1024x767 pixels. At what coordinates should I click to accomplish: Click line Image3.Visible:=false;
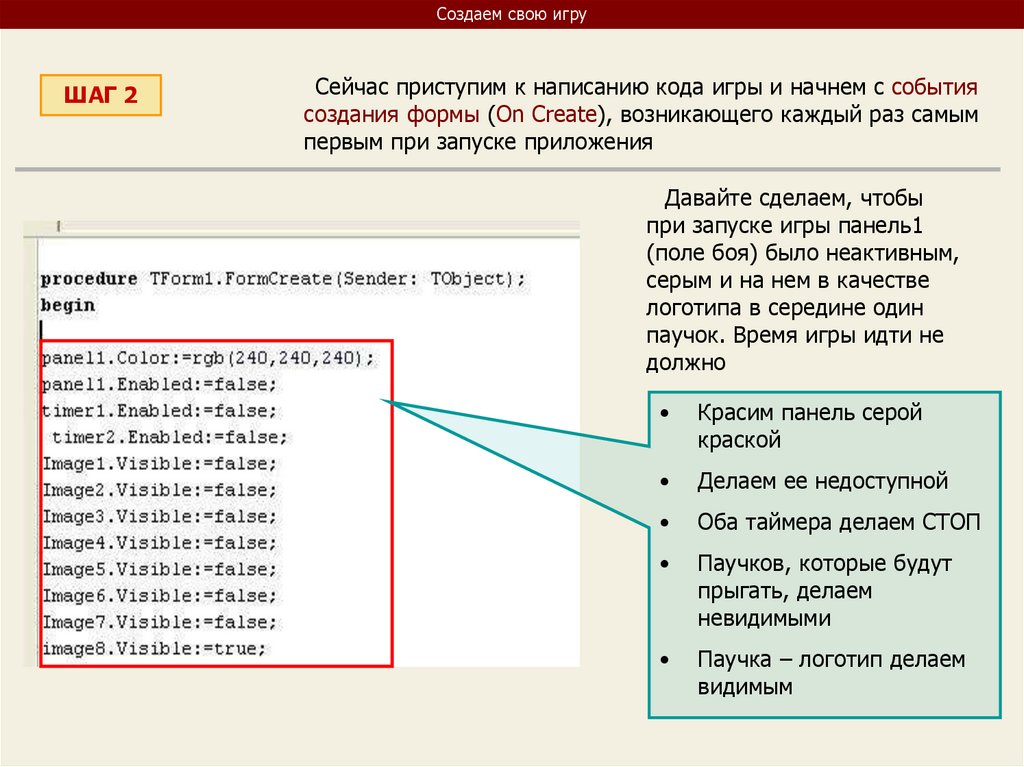(159, 517)
